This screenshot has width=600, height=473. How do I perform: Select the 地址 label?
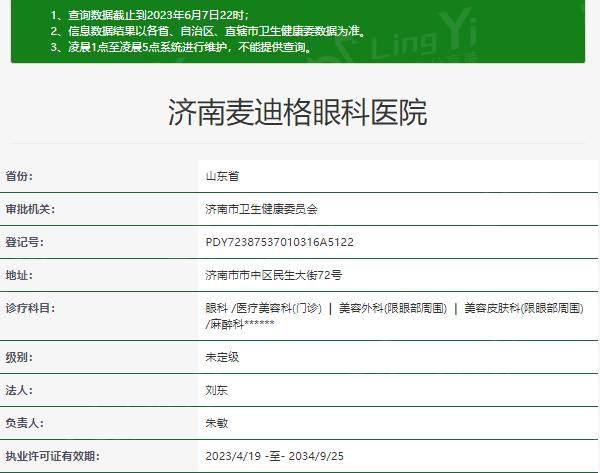(x=19, y=275)
